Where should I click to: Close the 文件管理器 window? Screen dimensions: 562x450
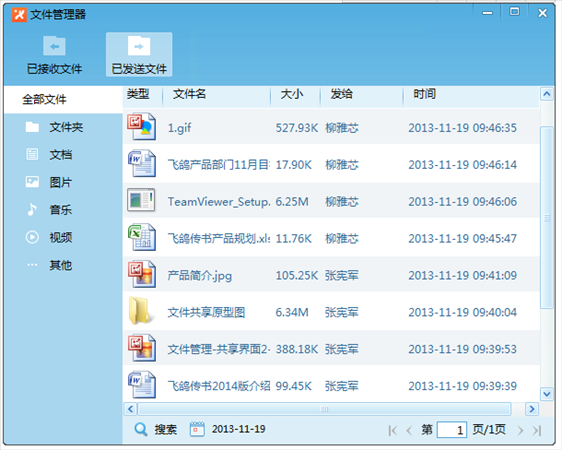click(x=543, y=13)
